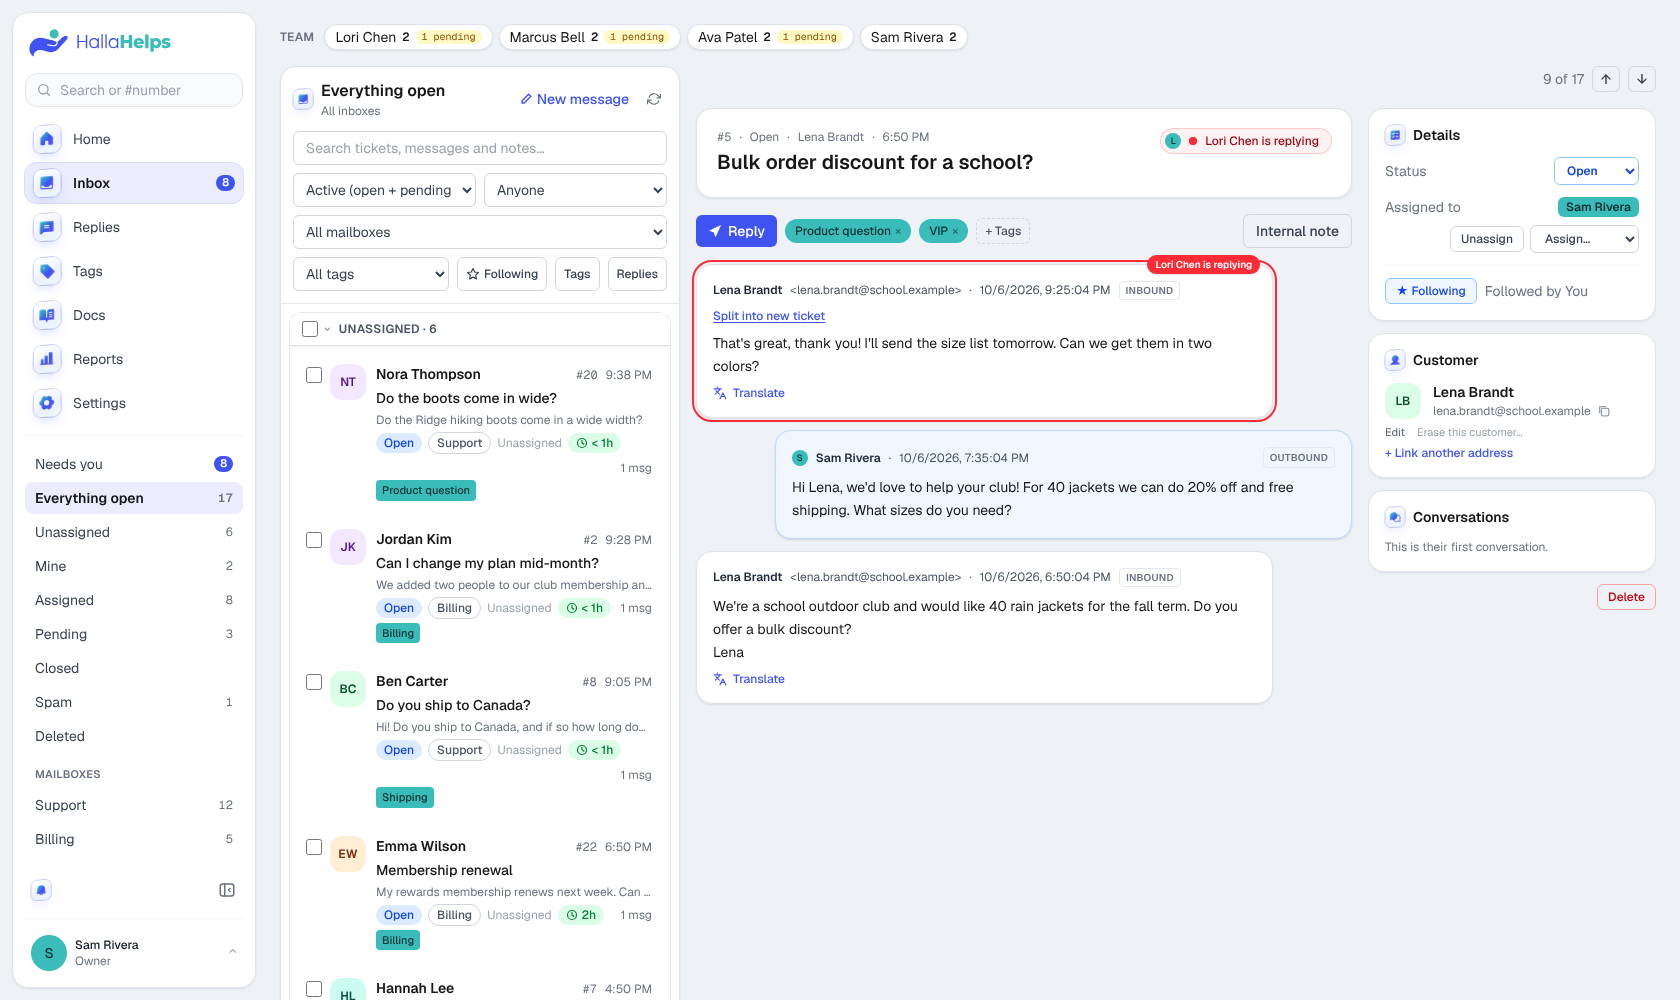1680x1000 pixels.
Task: Open the Reports section icon
Action: (x=46, y=359)
